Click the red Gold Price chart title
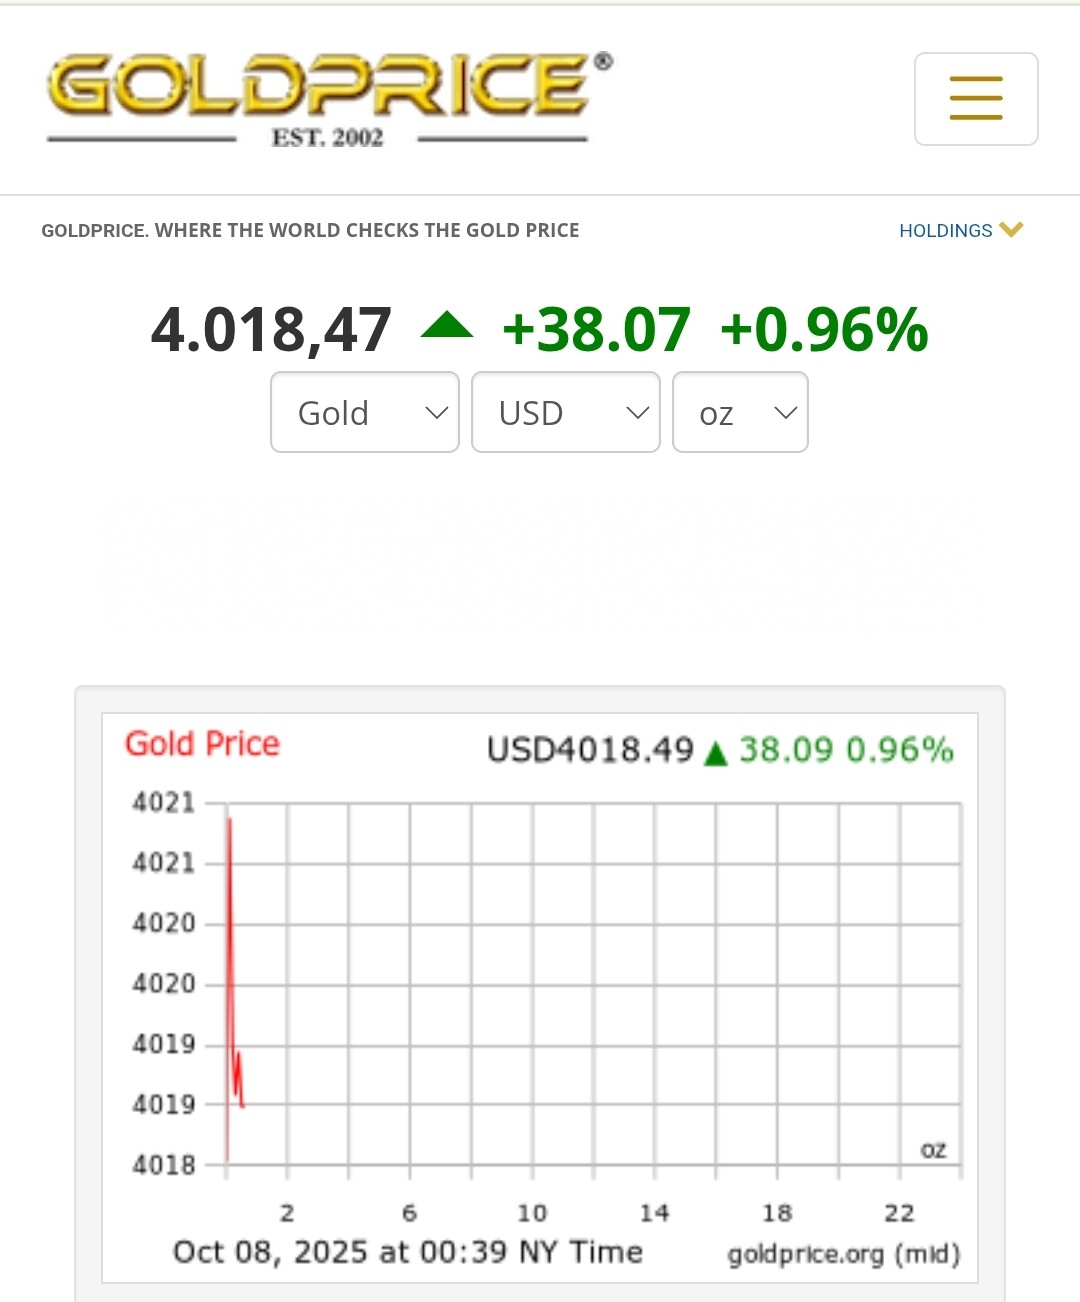Screen dimensions: 1080x1302 [x=202, y=744]
